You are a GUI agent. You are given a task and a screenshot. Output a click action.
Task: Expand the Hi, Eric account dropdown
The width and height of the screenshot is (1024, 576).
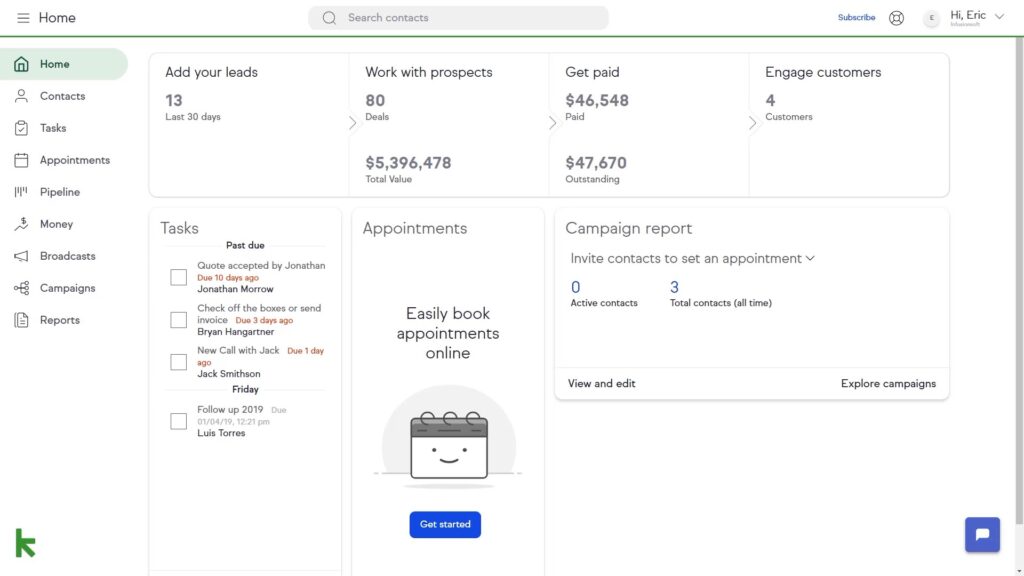[999, 17]
